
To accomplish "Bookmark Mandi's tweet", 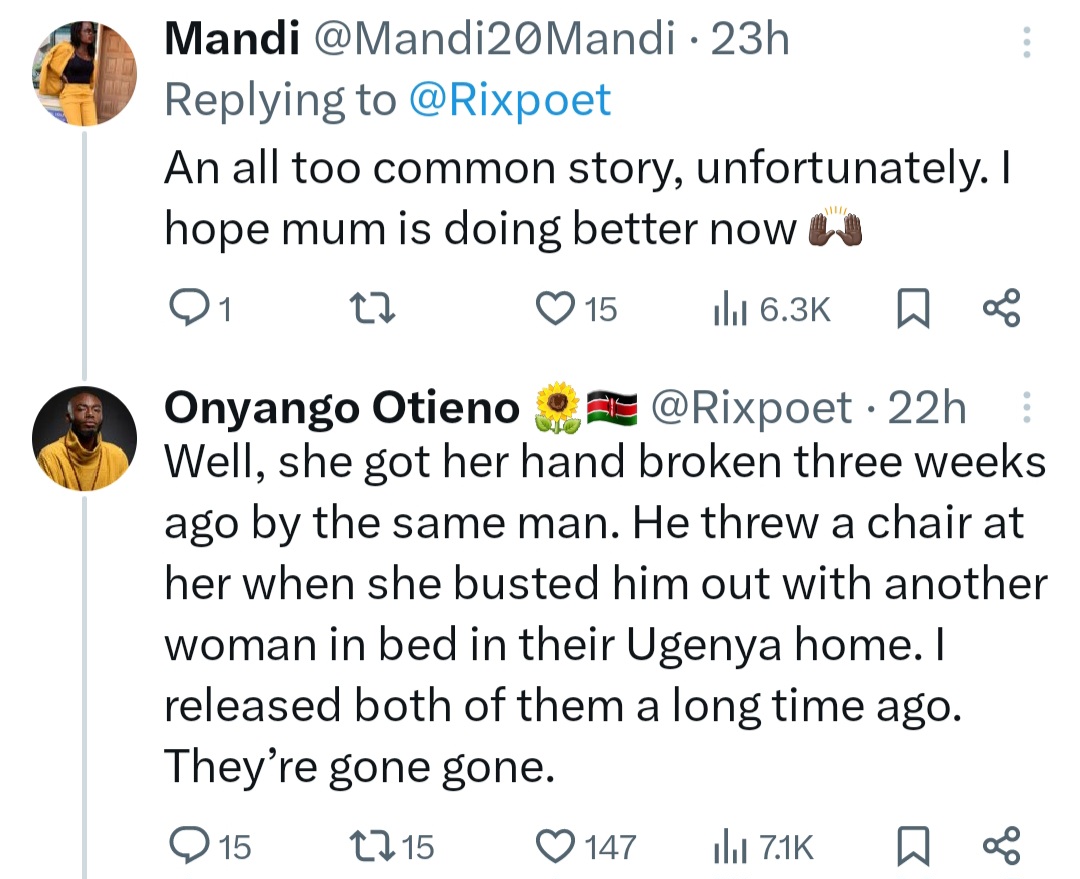I will pyautogui.click(x=911, y=310).
